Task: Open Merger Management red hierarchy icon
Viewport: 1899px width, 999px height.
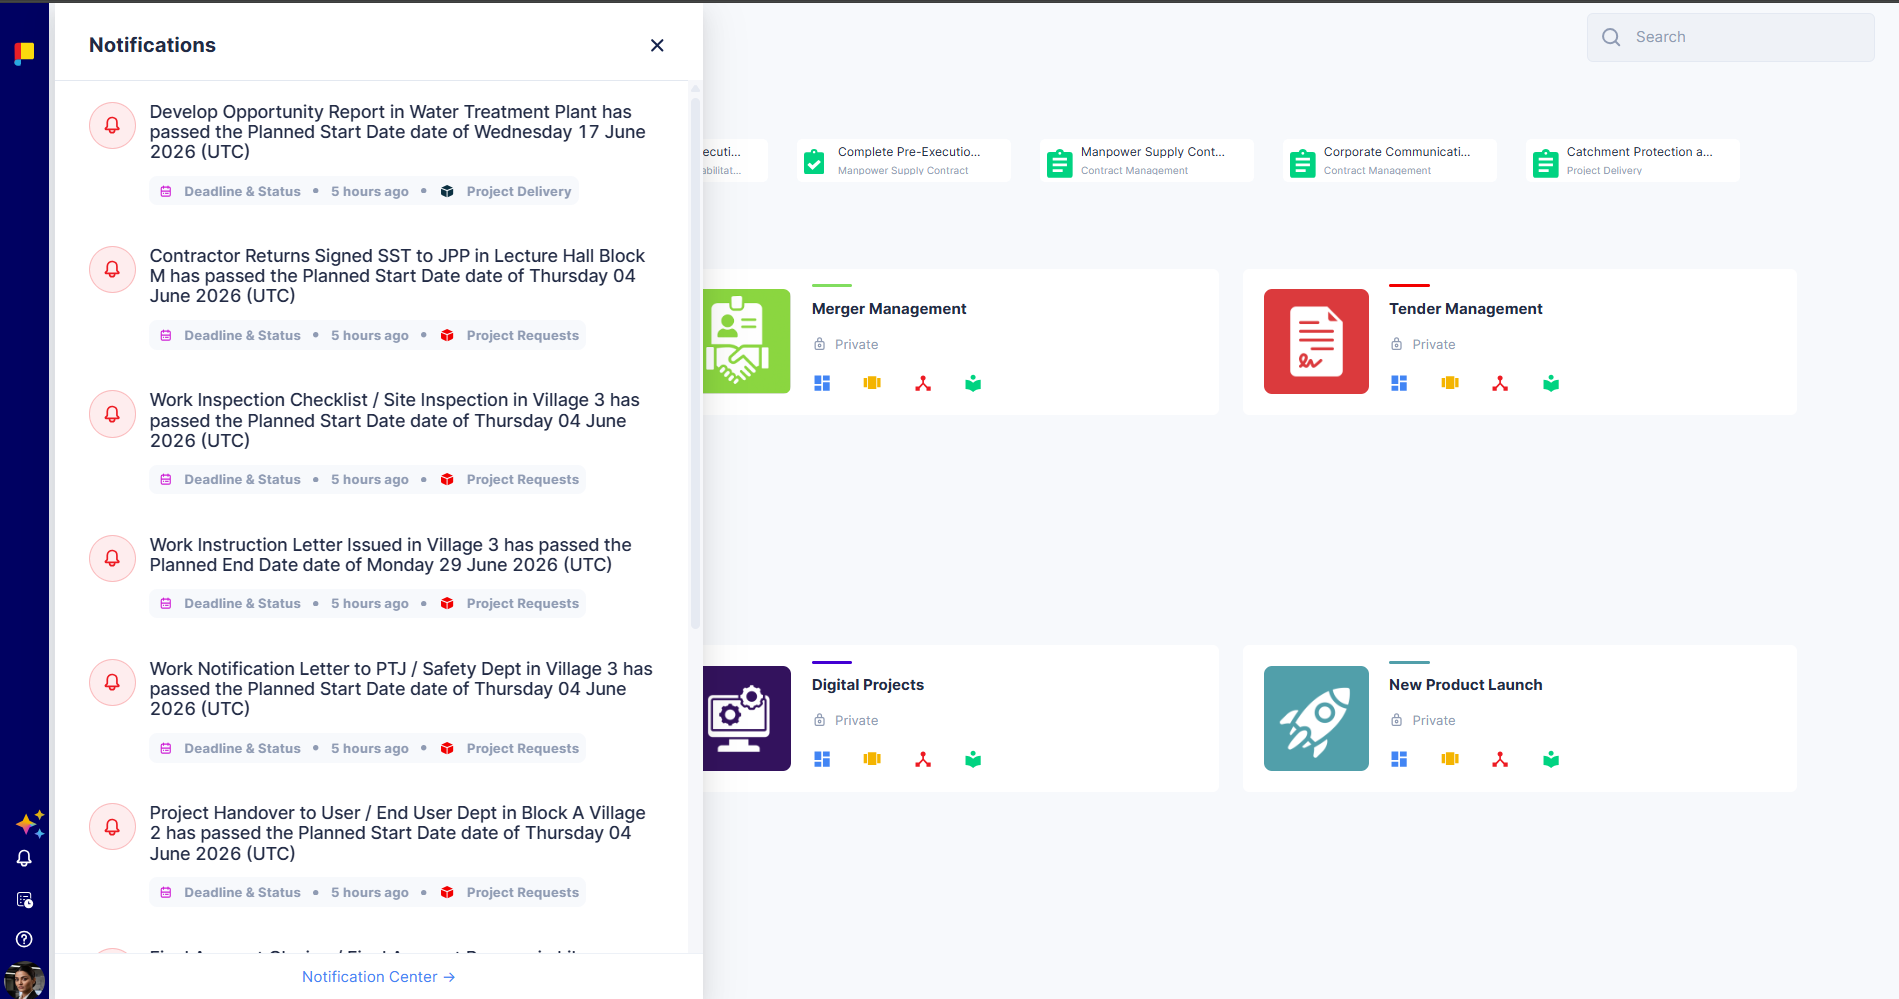Action: click(x=923, y=383)
